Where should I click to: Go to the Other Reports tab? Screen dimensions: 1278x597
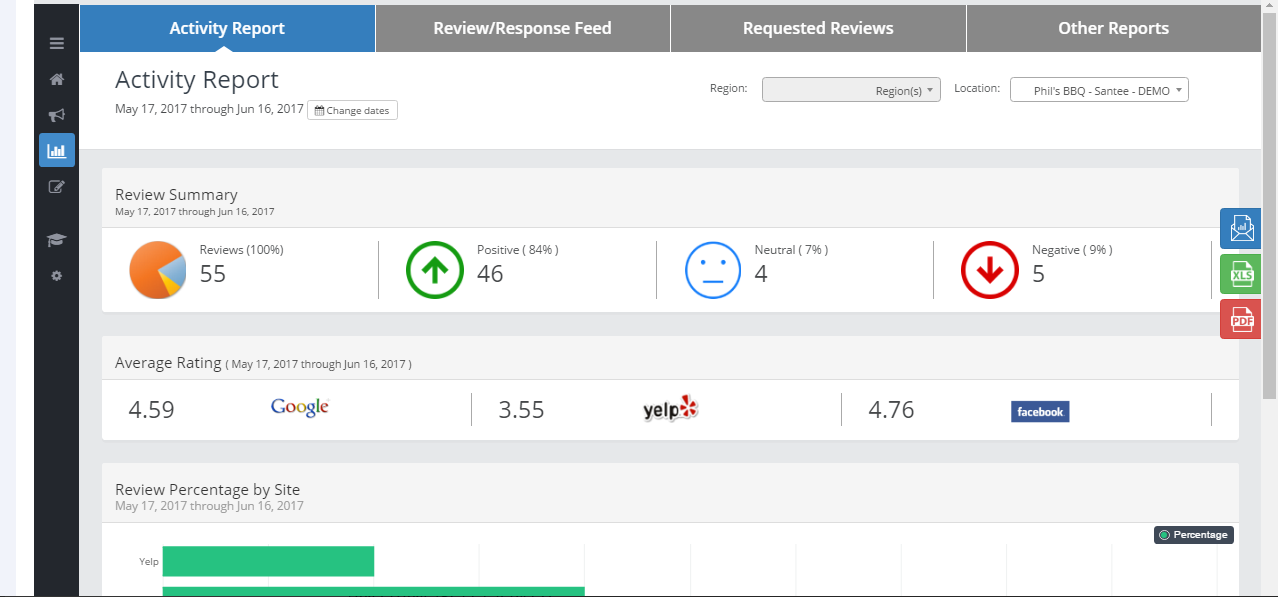[1113, 28]
